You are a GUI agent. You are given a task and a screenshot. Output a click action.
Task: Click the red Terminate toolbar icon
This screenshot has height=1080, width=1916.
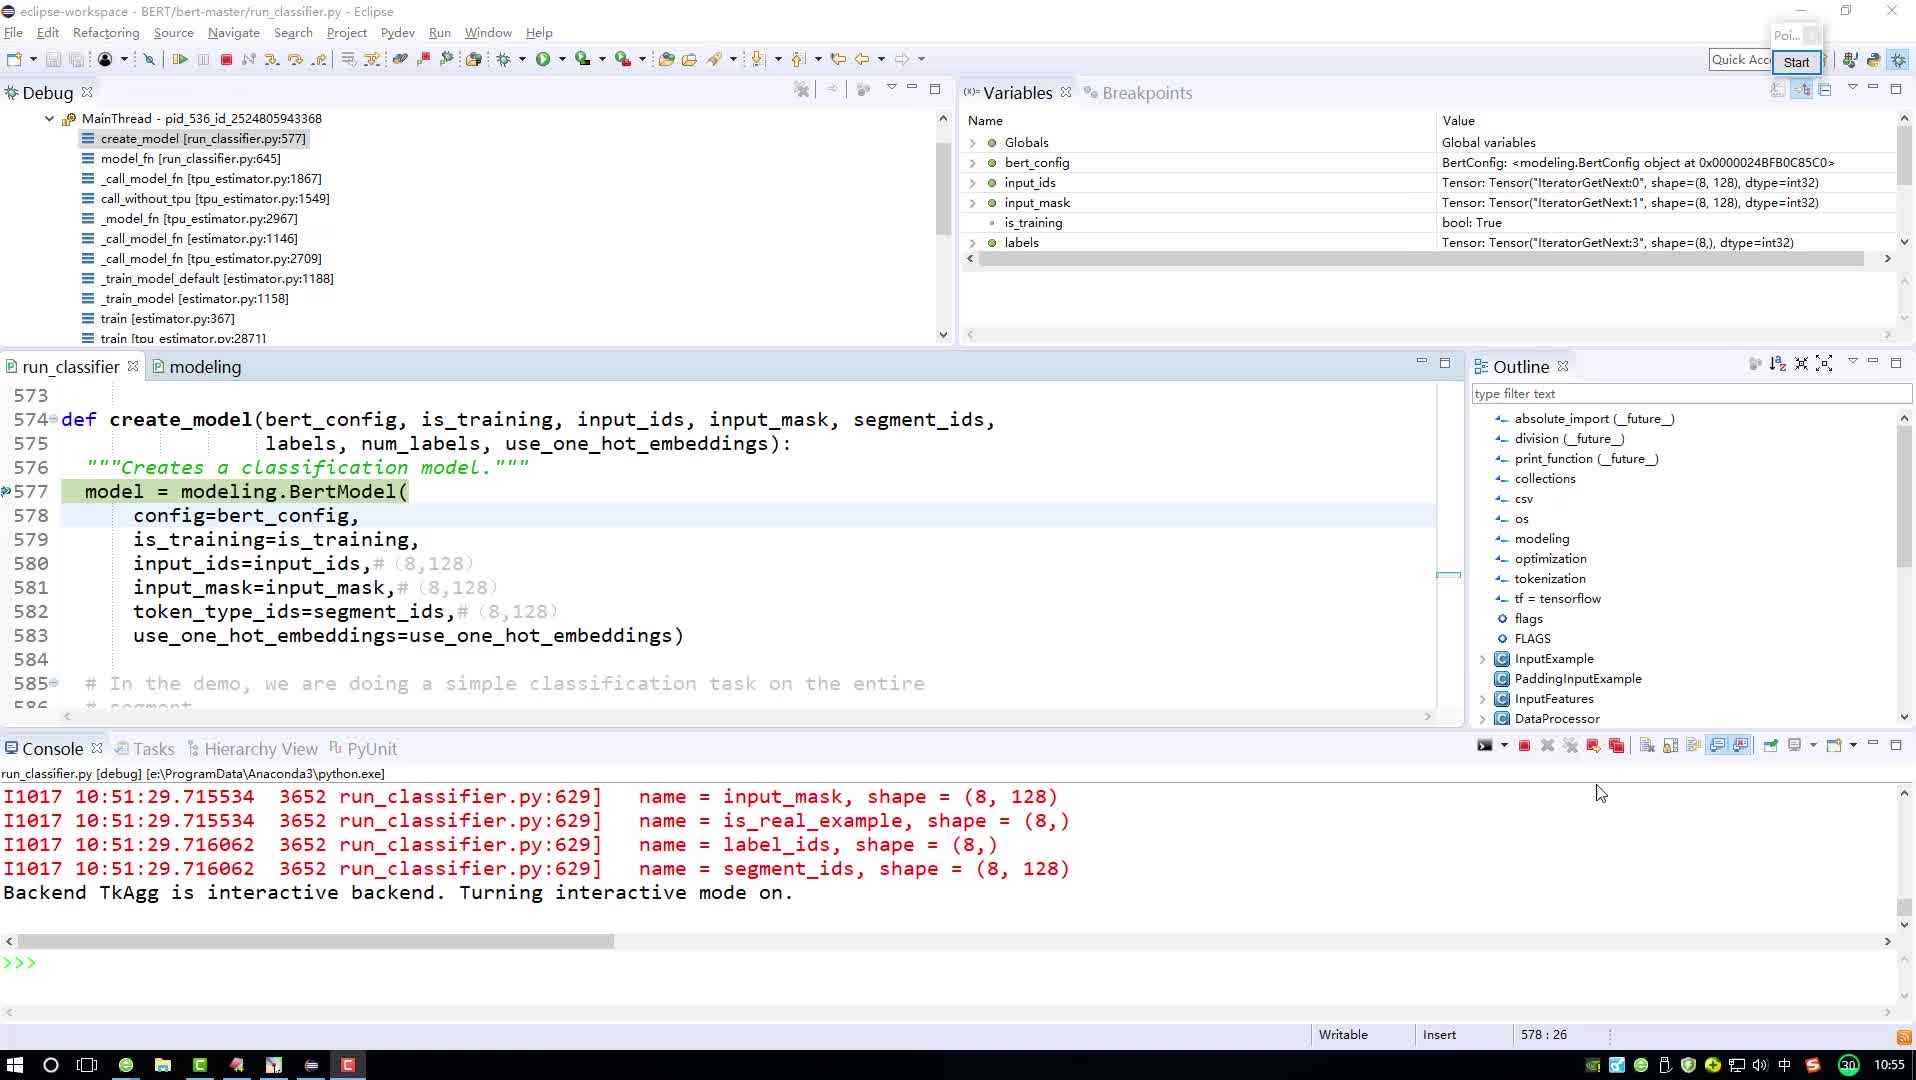[226, 60]
